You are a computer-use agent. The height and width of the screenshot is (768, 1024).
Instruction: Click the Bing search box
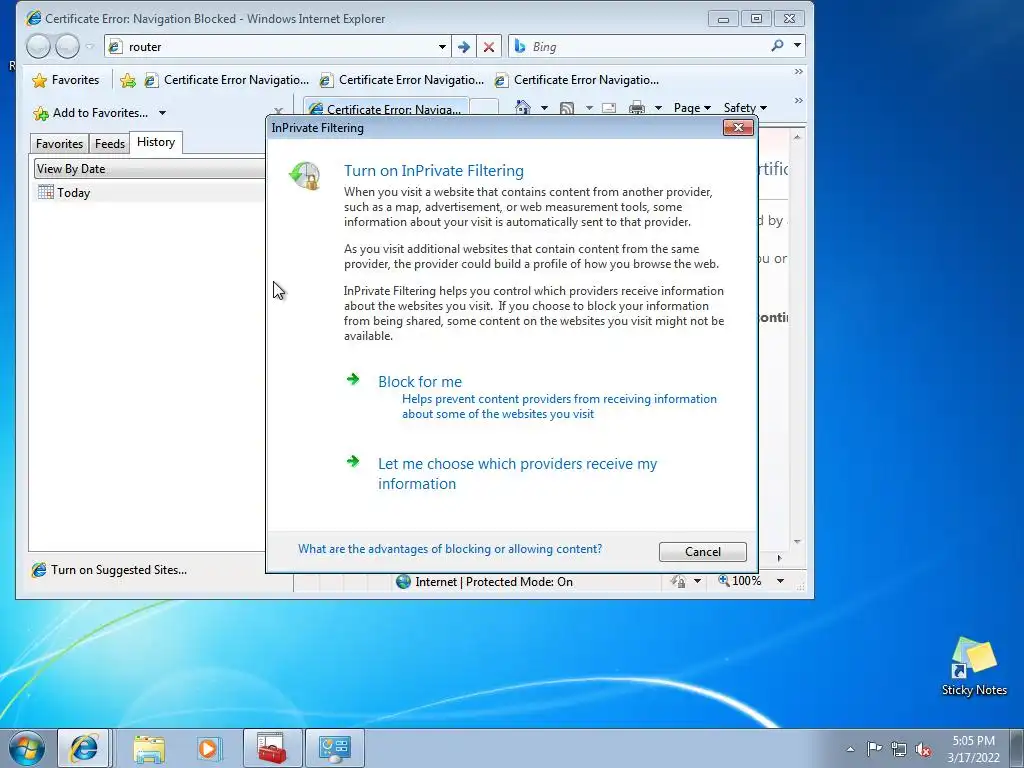[637, 46]
